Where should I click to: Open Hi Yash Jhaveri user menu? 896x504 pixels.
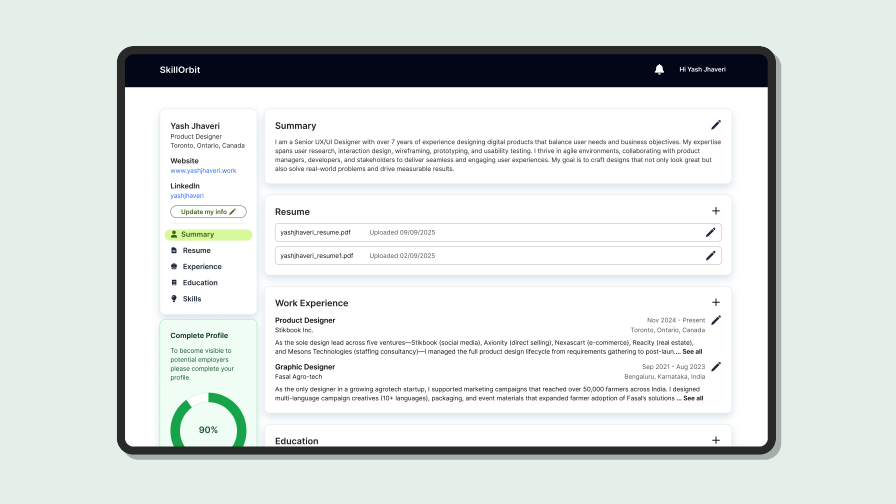pyautogui.click(x=702, y=69)
